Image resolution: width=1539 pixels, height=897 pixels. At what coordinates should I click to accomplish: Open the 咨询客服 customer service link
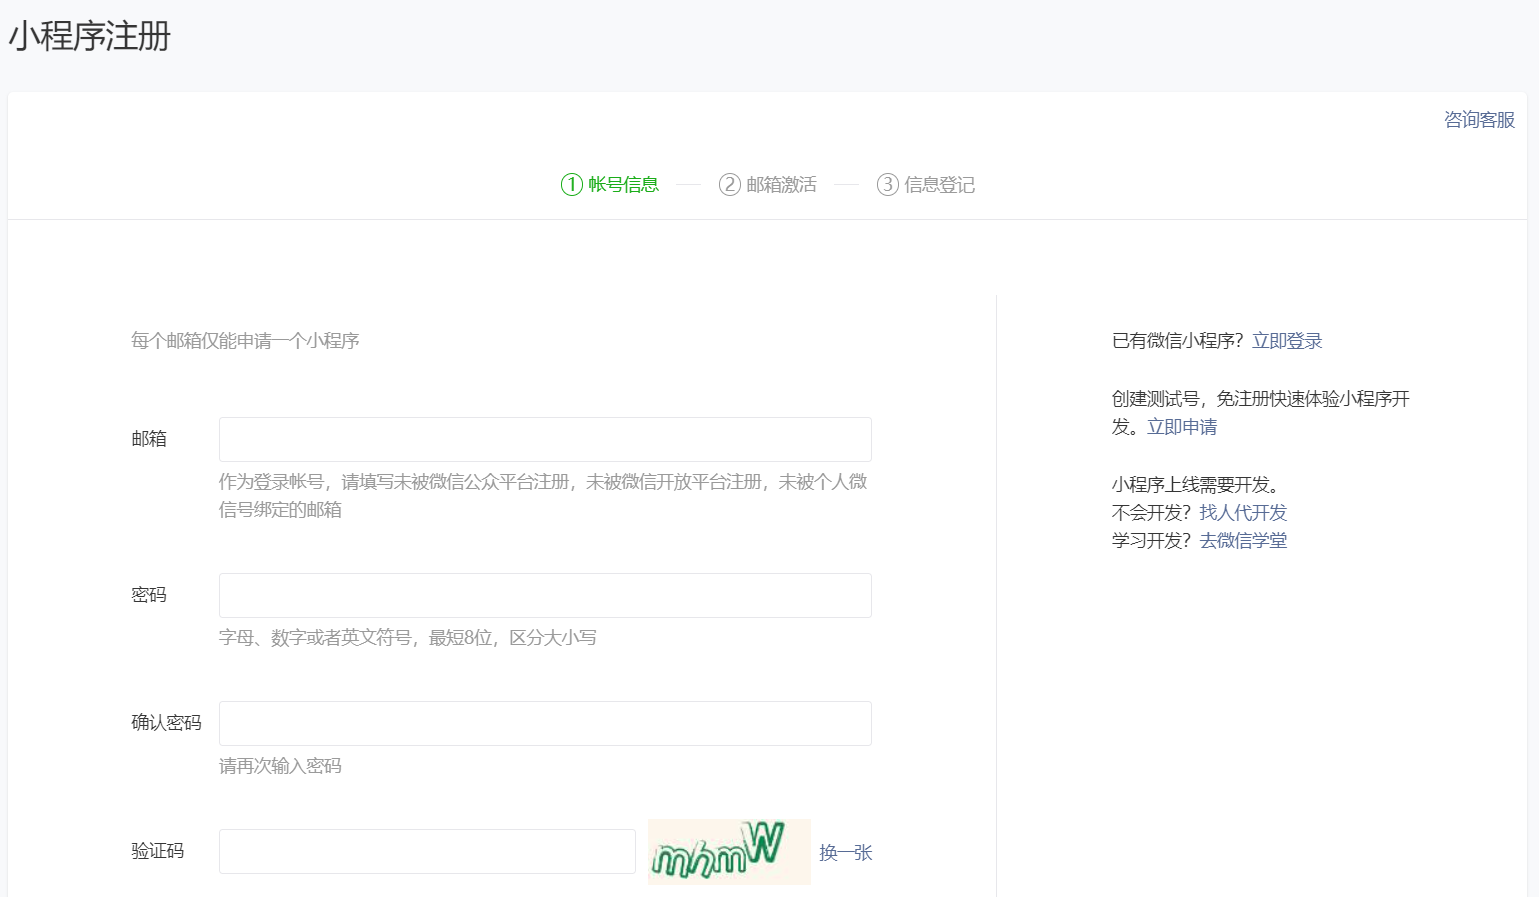pyautogui.click(x=1479, y=120)
